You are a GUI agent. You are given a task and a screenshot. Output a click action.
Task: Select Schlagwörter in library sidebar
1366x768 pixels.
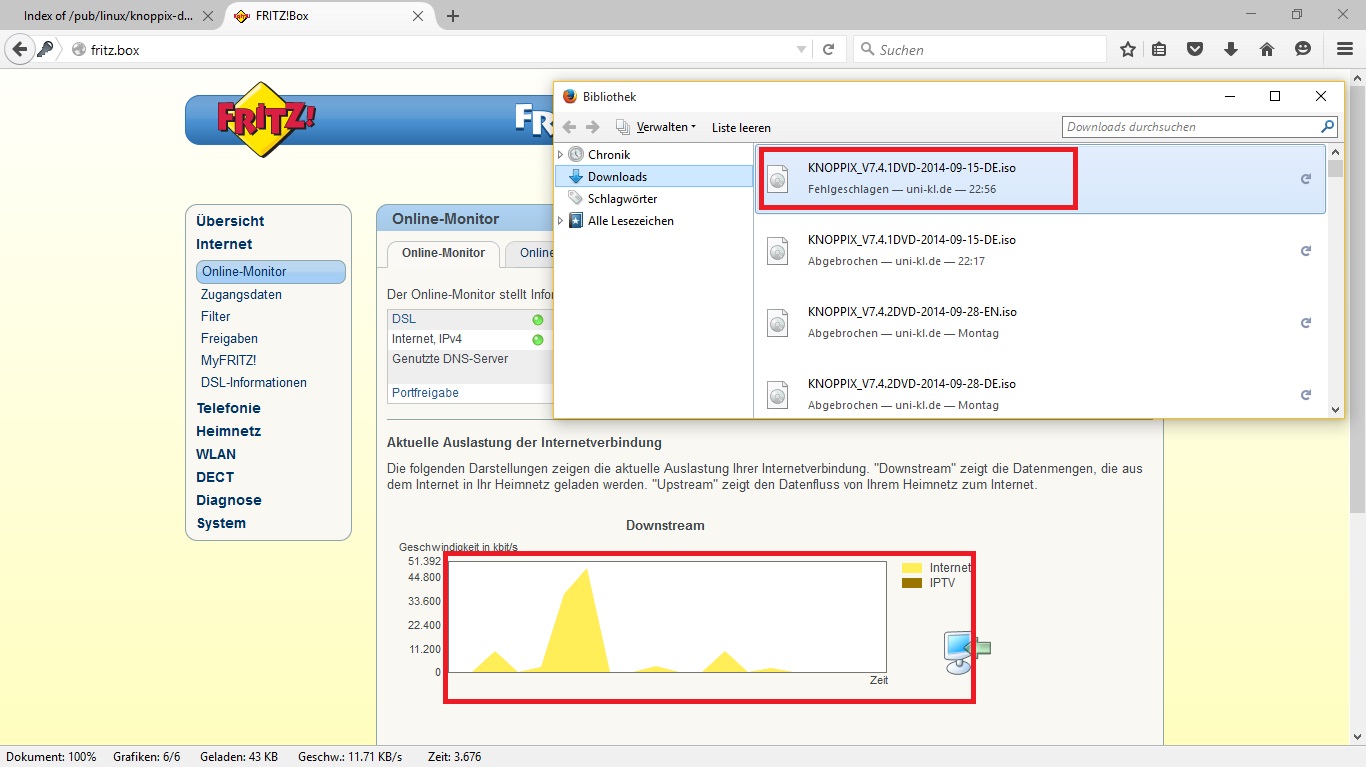(622, 199)
